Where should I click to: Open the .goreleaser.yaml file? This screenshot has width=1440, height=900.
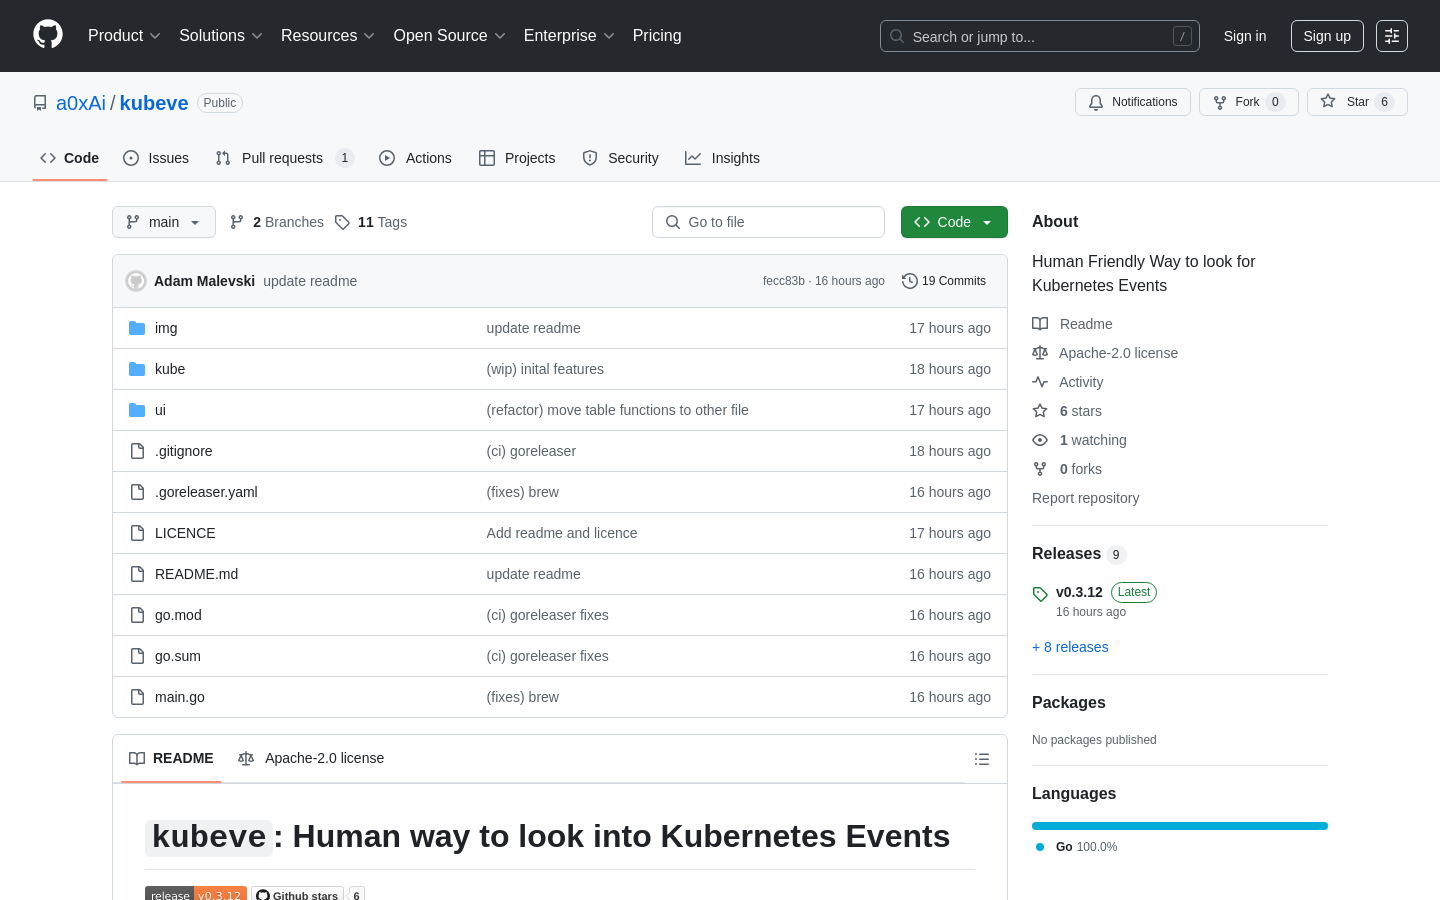click(206, 492)
